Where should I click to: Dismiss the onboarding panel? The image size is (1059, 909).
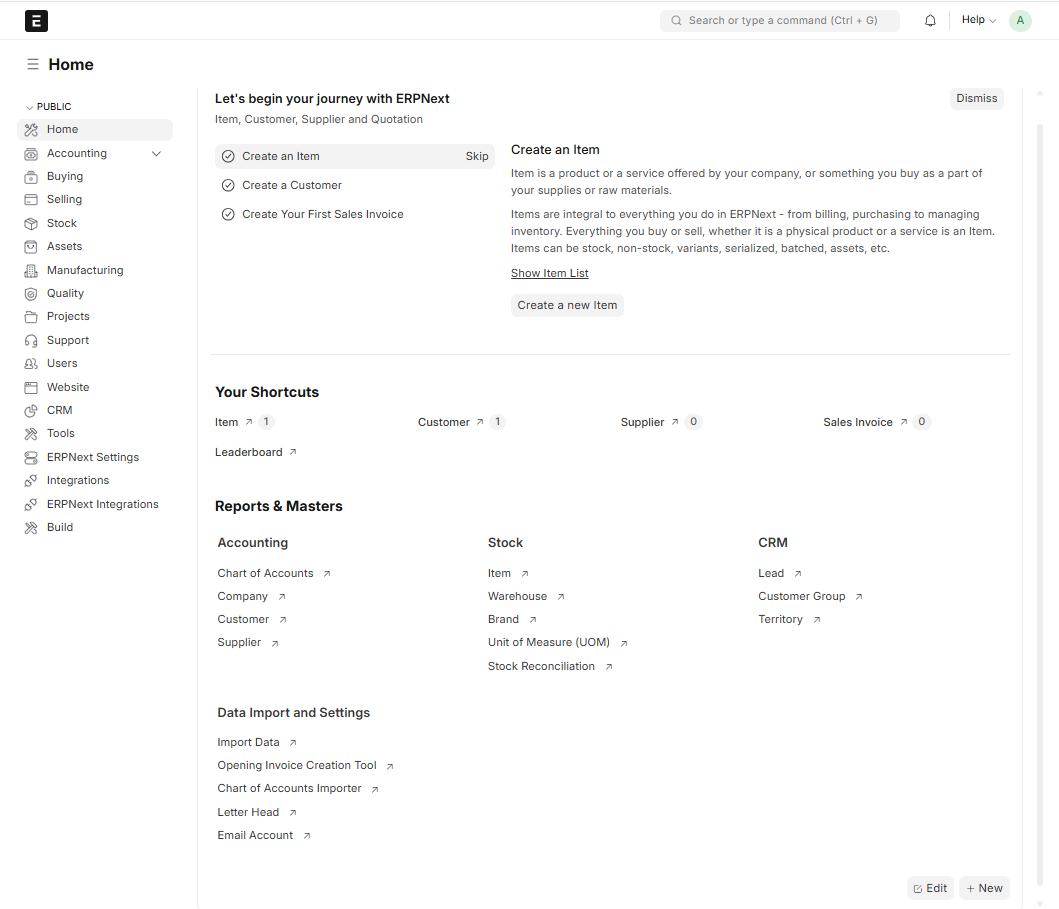tap(977, 99)
